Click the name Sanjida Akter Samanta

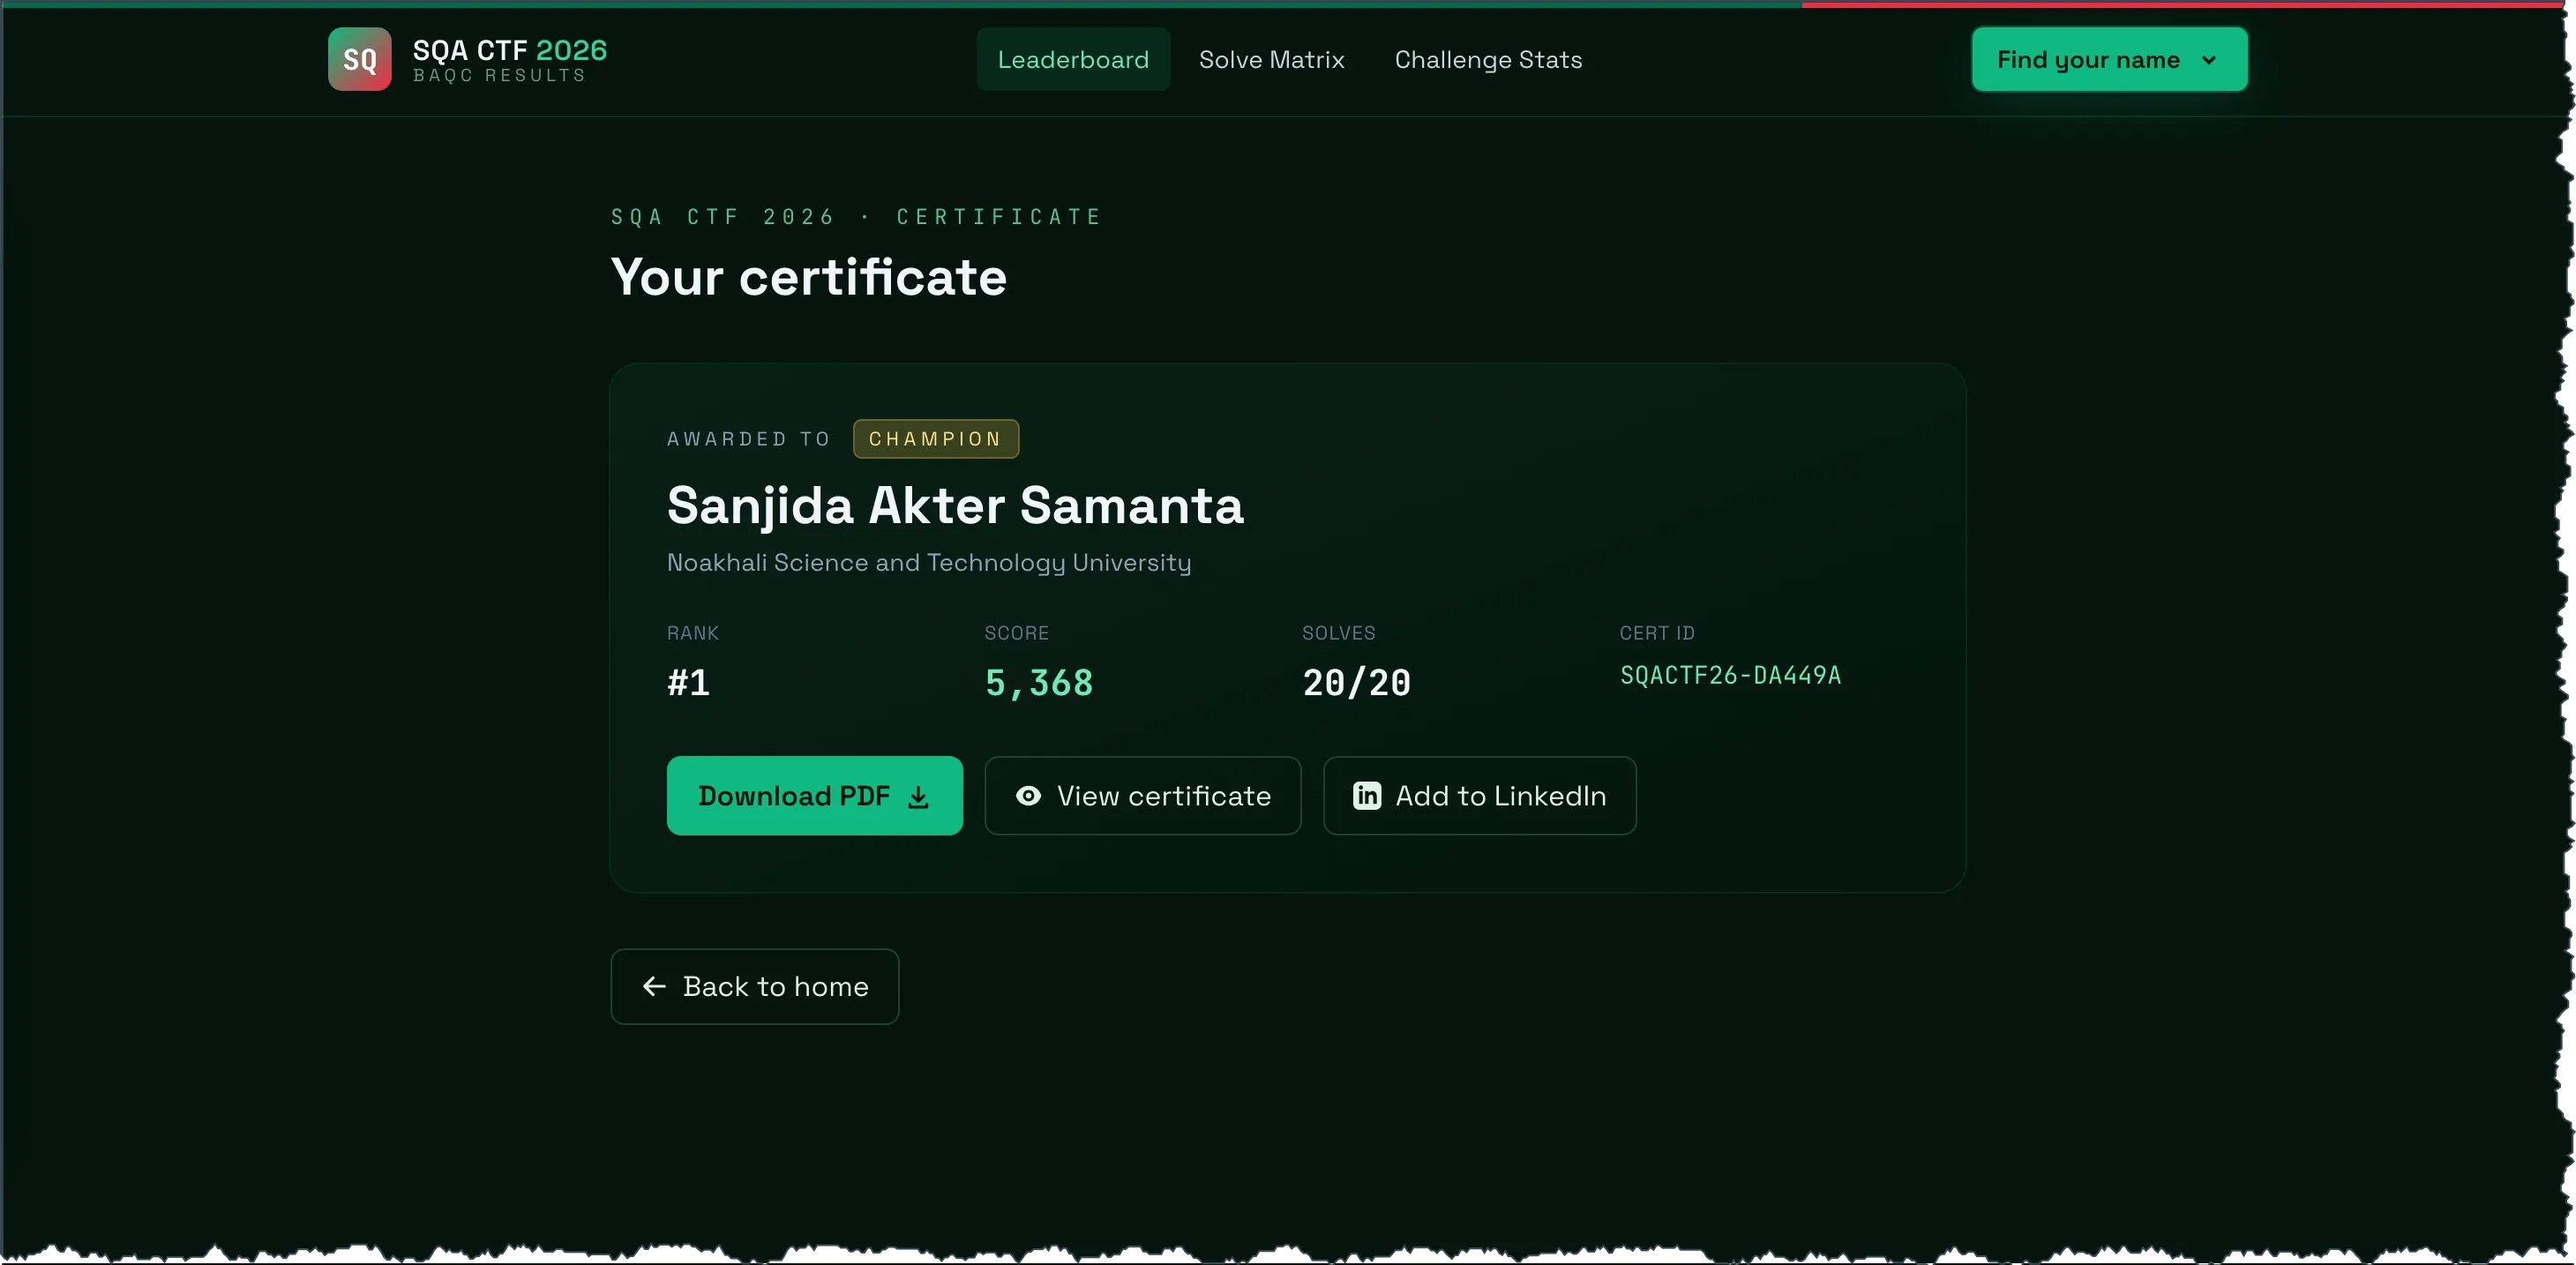[955, 506]
